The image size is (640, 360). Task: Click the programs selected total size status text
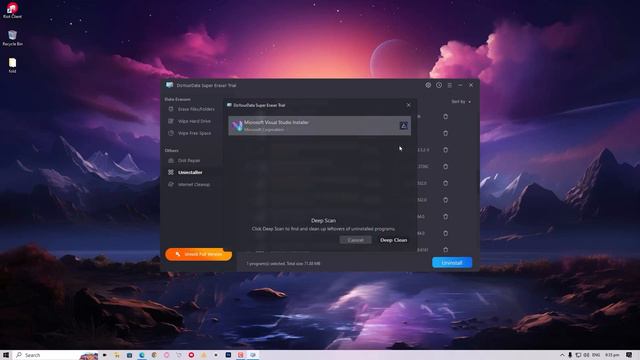pos(283,264)
